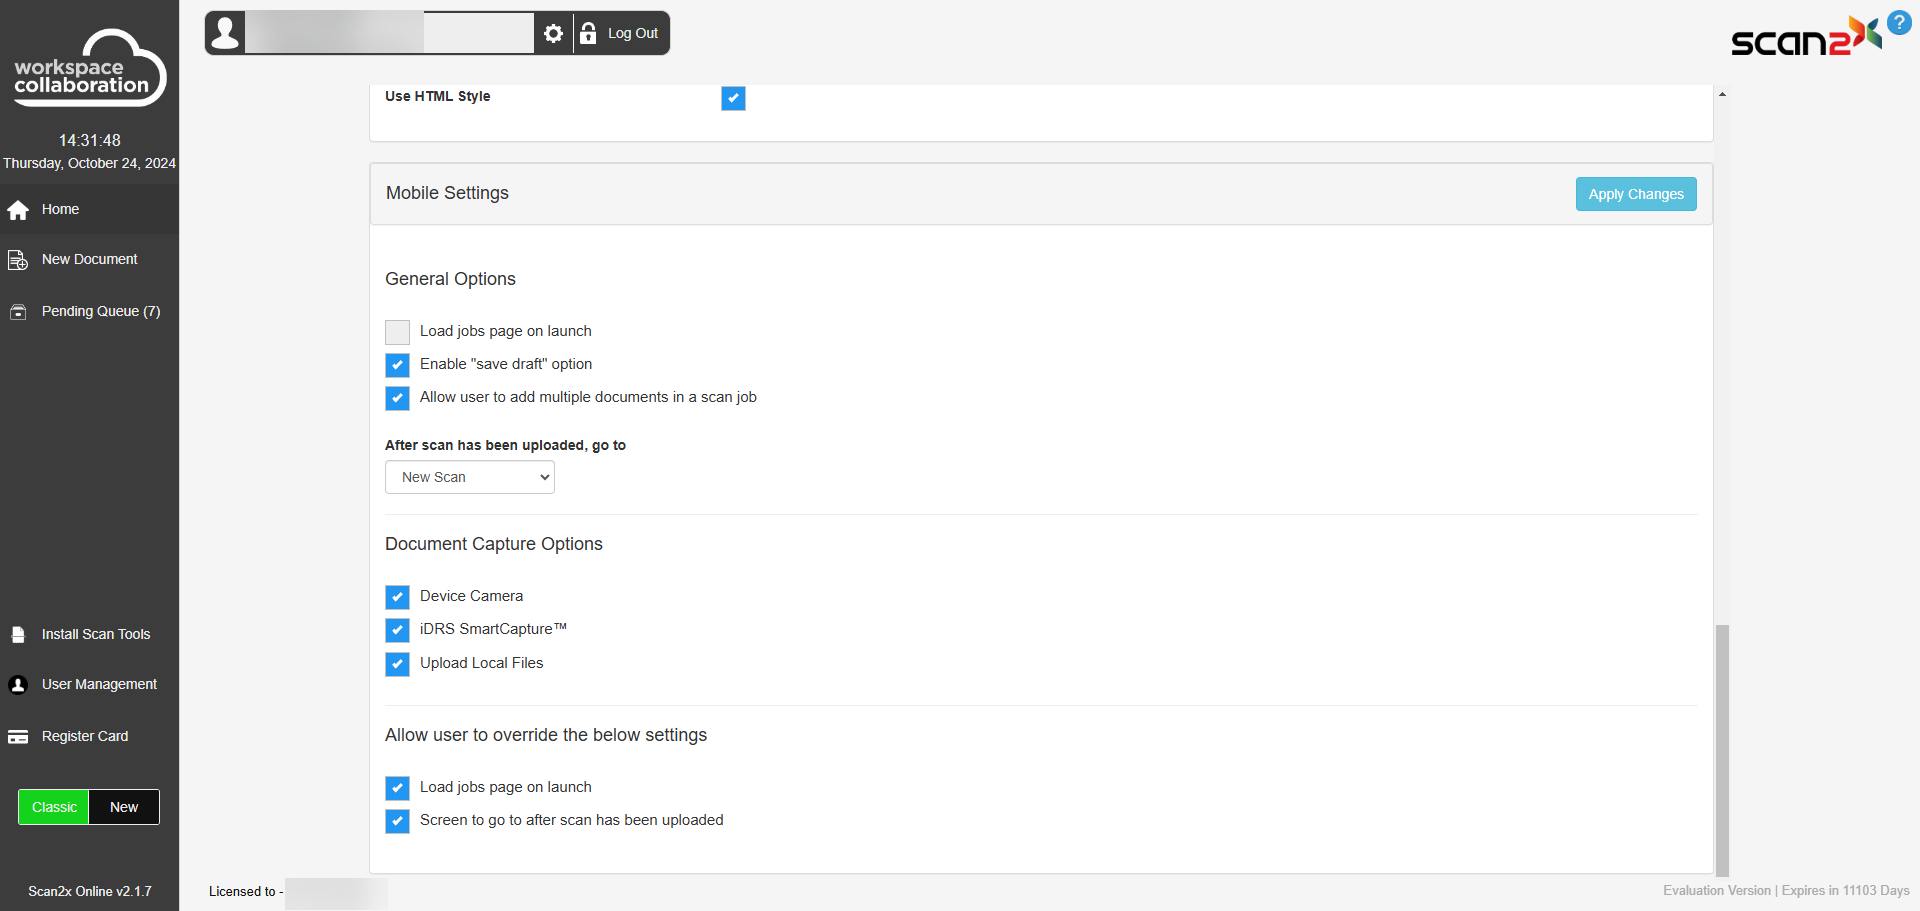Viewport: 1920px width, 911px height.
Task: Click the Log Out button
Action: (x=621, y=34)
